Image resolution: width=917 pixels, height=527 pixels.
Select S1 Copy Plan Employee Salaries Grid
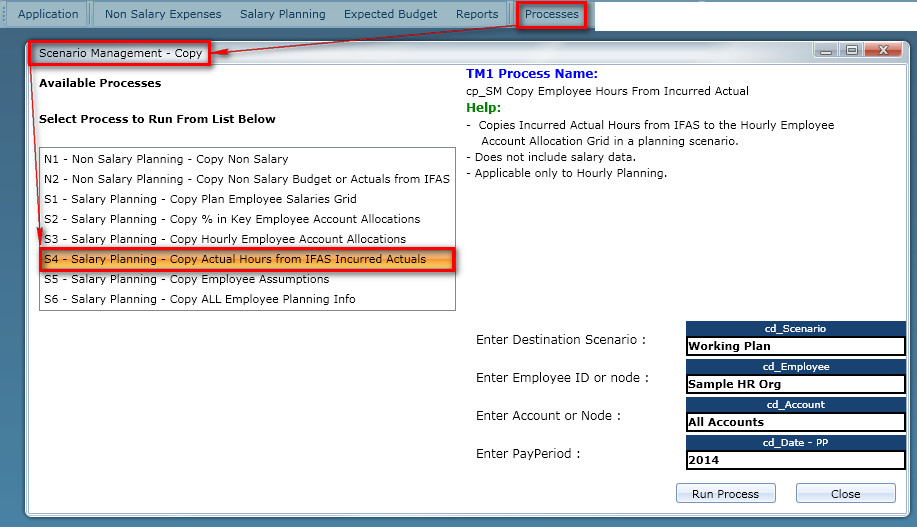tap(247, 199)
